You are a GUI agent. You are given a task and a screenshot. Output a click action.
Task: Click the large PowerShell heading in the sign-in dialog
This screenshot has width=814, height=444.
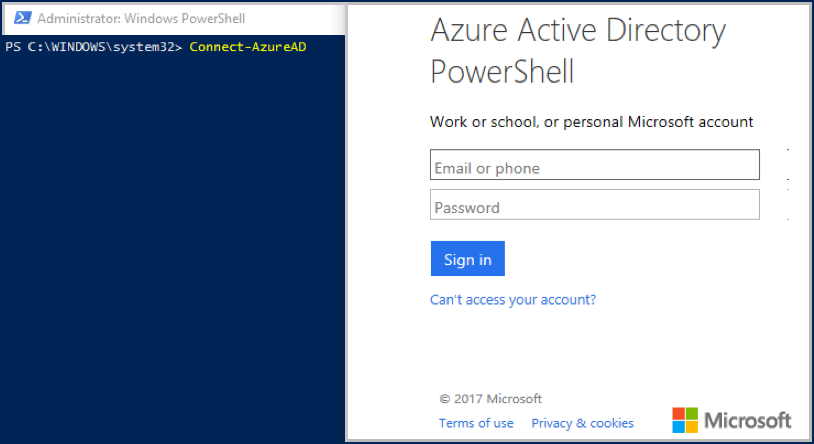[502, 73]
